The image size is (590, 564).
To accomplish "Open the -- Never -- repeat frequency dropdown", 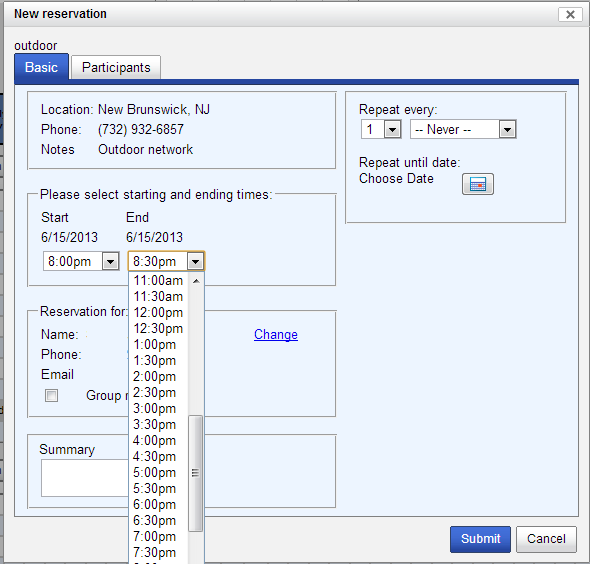I will pos(463,129).
